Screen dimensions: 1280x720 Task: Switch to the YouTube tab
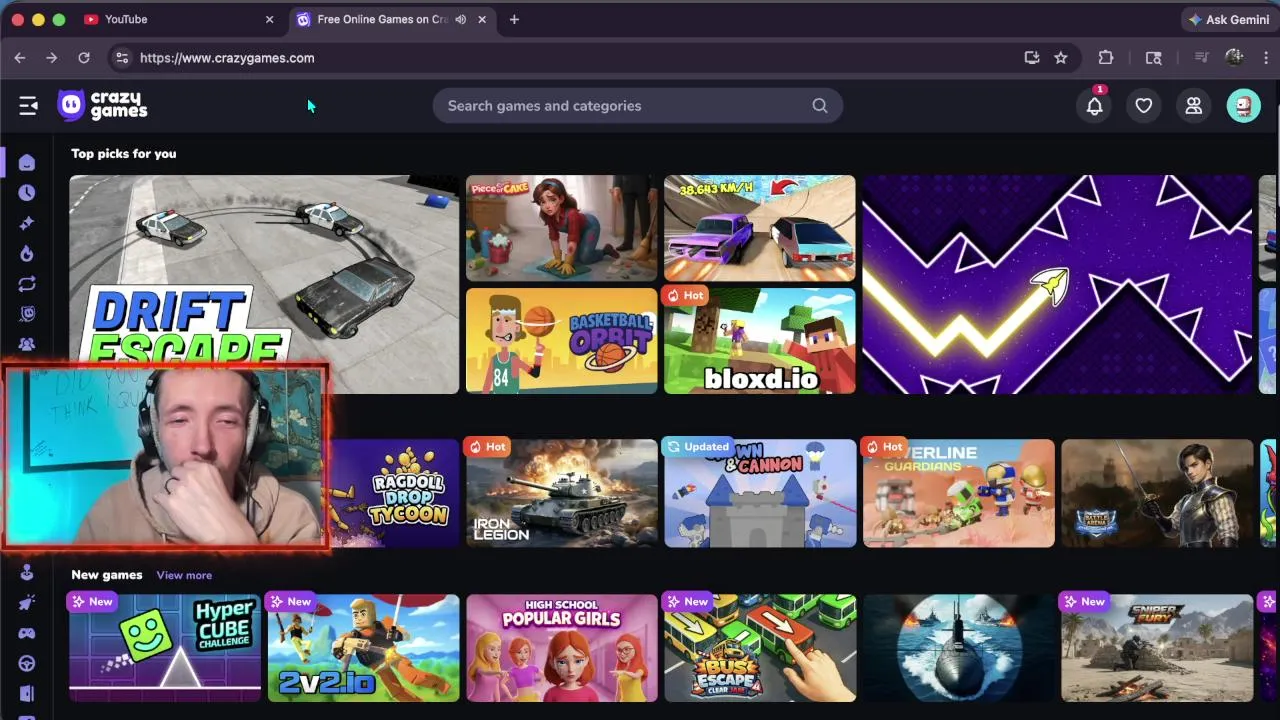click(x=180, y=19)
